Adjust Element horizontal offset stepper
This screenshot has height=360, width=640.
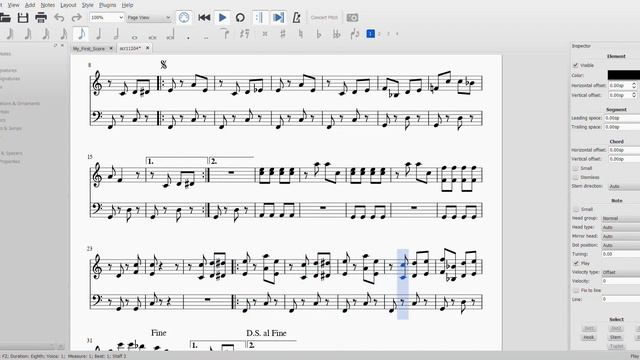coord(634,85)
